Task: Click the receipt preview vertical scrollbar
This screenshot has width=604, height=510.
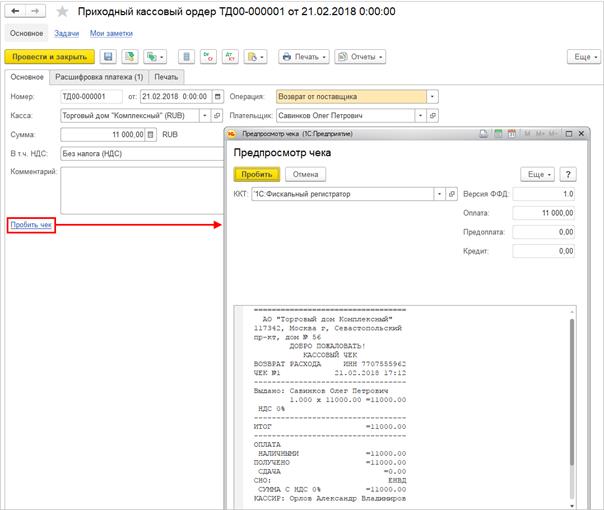Action: tap(571, 400)
